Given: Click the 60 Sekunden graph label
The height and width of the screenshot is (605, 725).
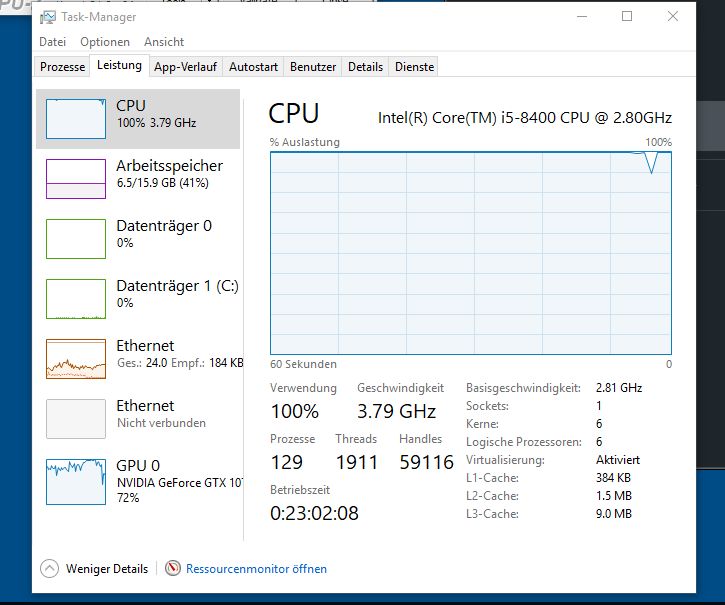Looking at the screenshot, I should 303,364.
